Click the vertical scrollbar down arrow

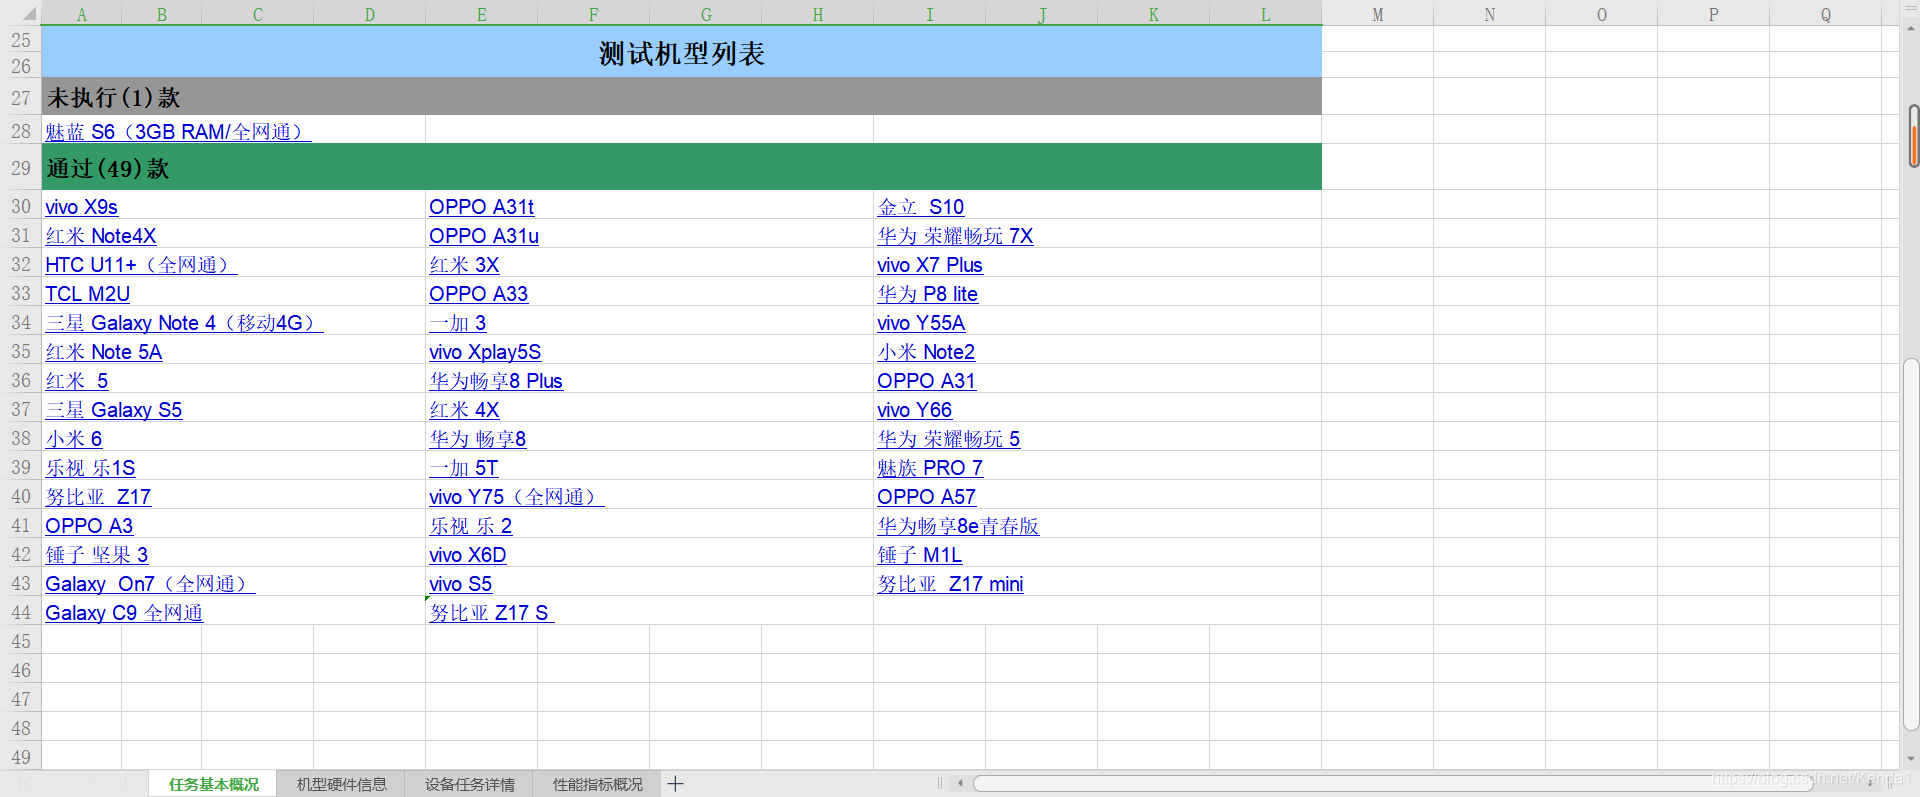click(1912, 760)
